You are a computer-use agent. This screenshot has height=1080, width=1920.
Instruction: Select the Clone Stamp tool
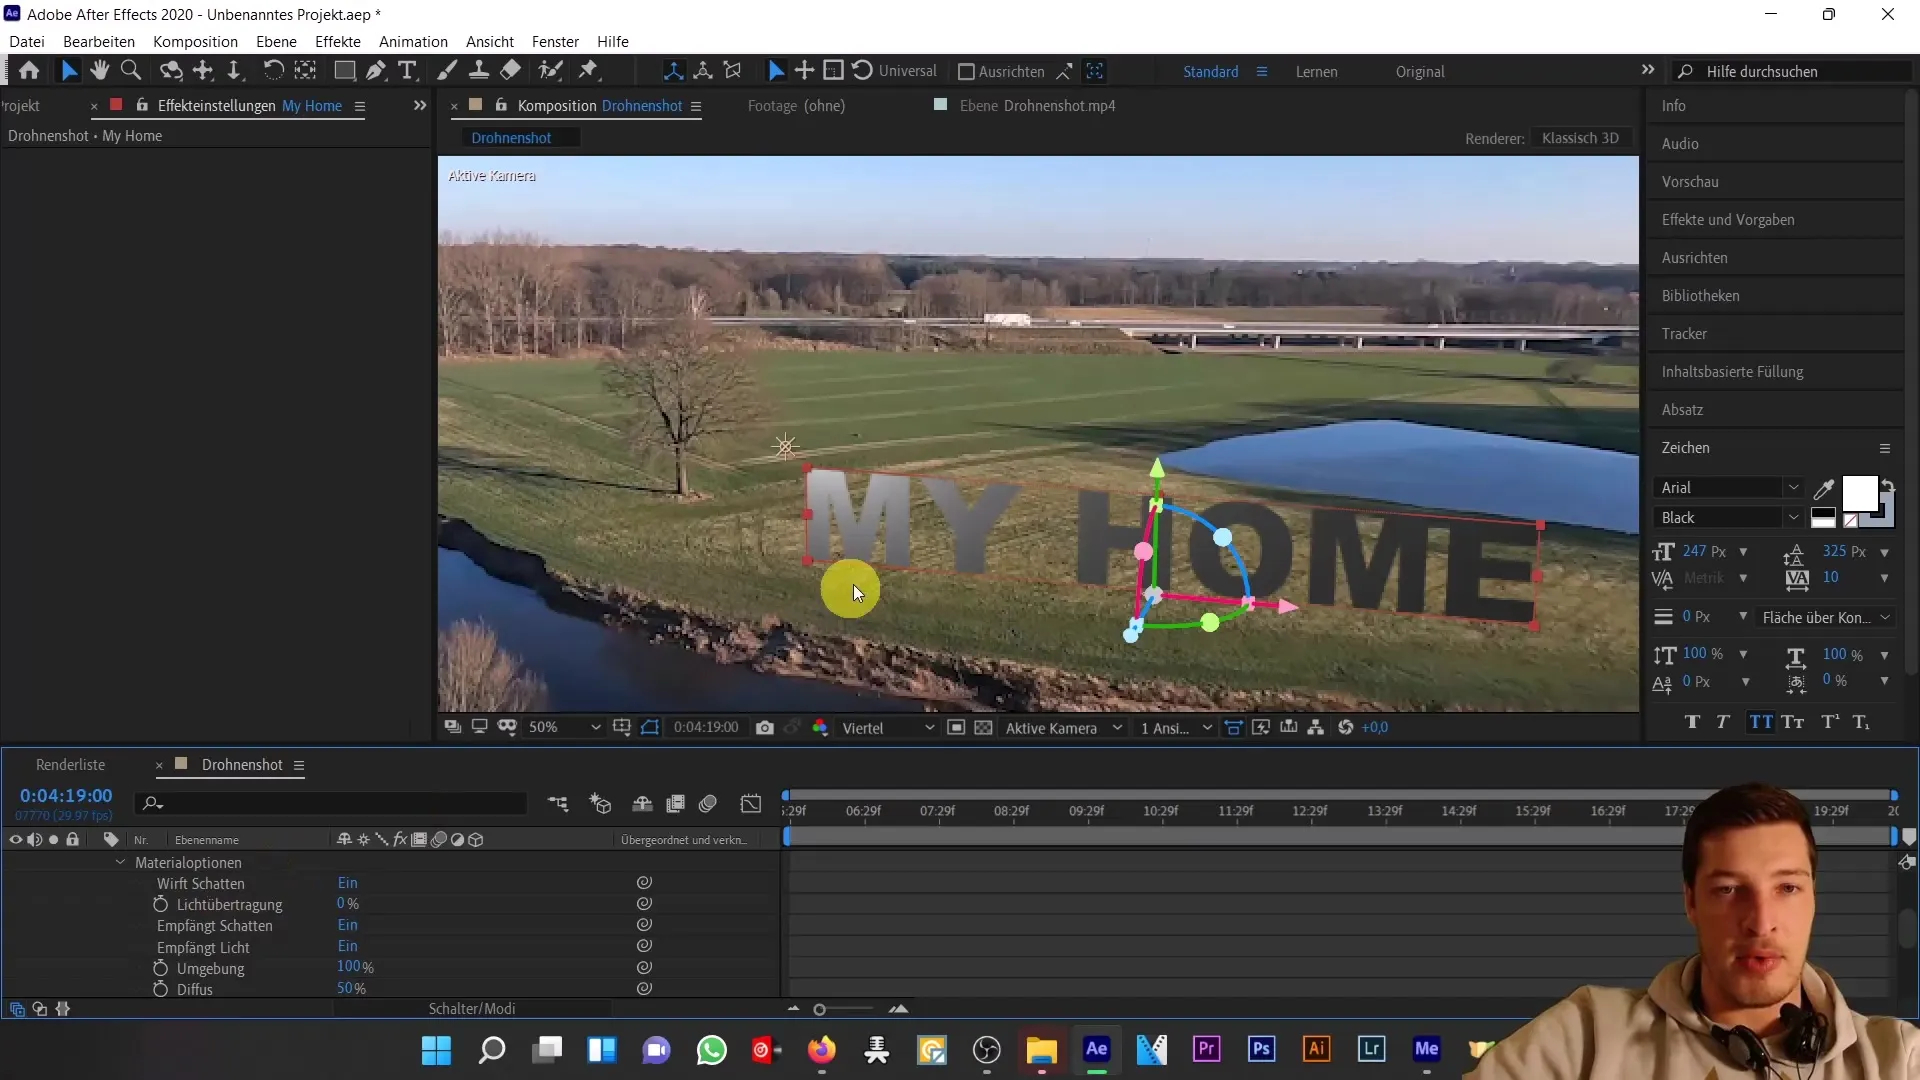tap(479, 71)
